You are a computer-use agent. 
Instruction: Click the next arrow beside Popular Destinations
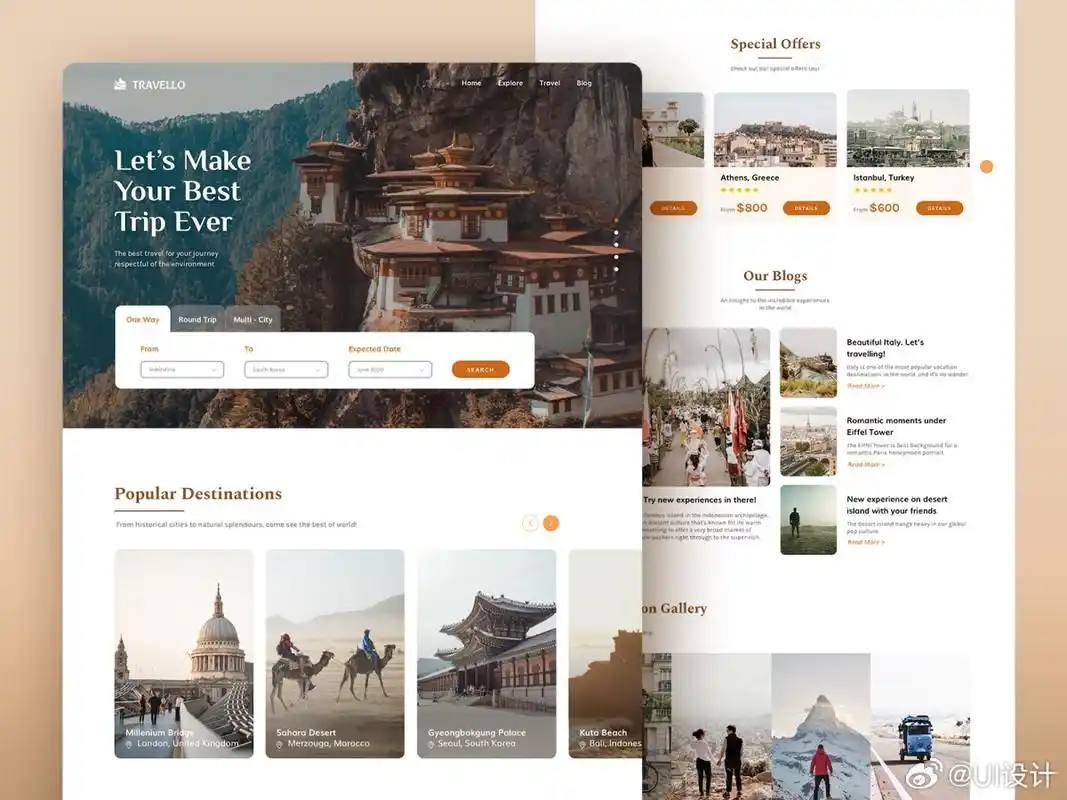[549, 523]
